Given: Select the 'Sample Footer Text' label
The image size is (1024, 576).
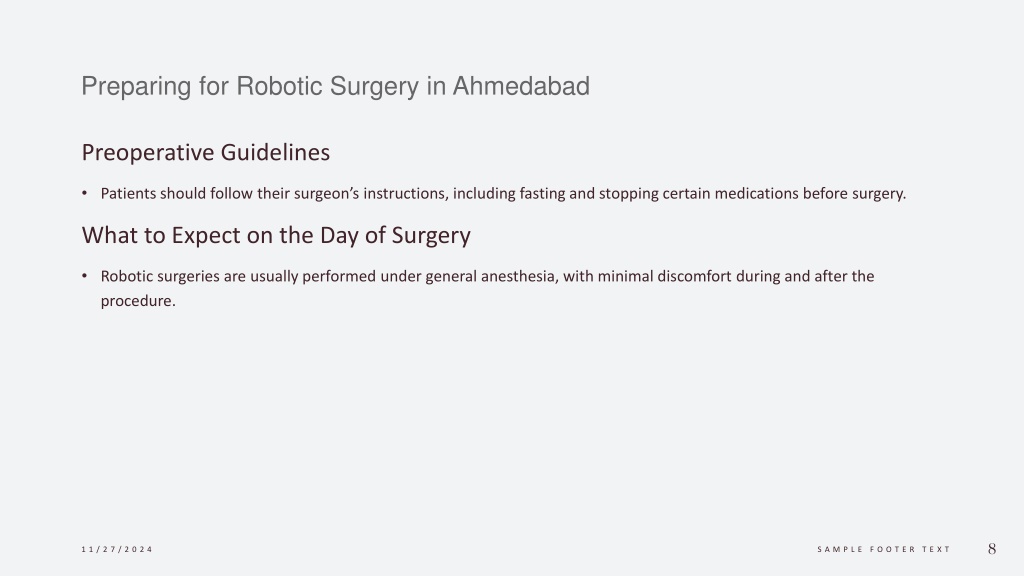Looking at the screenshot, I should point(884,549).
